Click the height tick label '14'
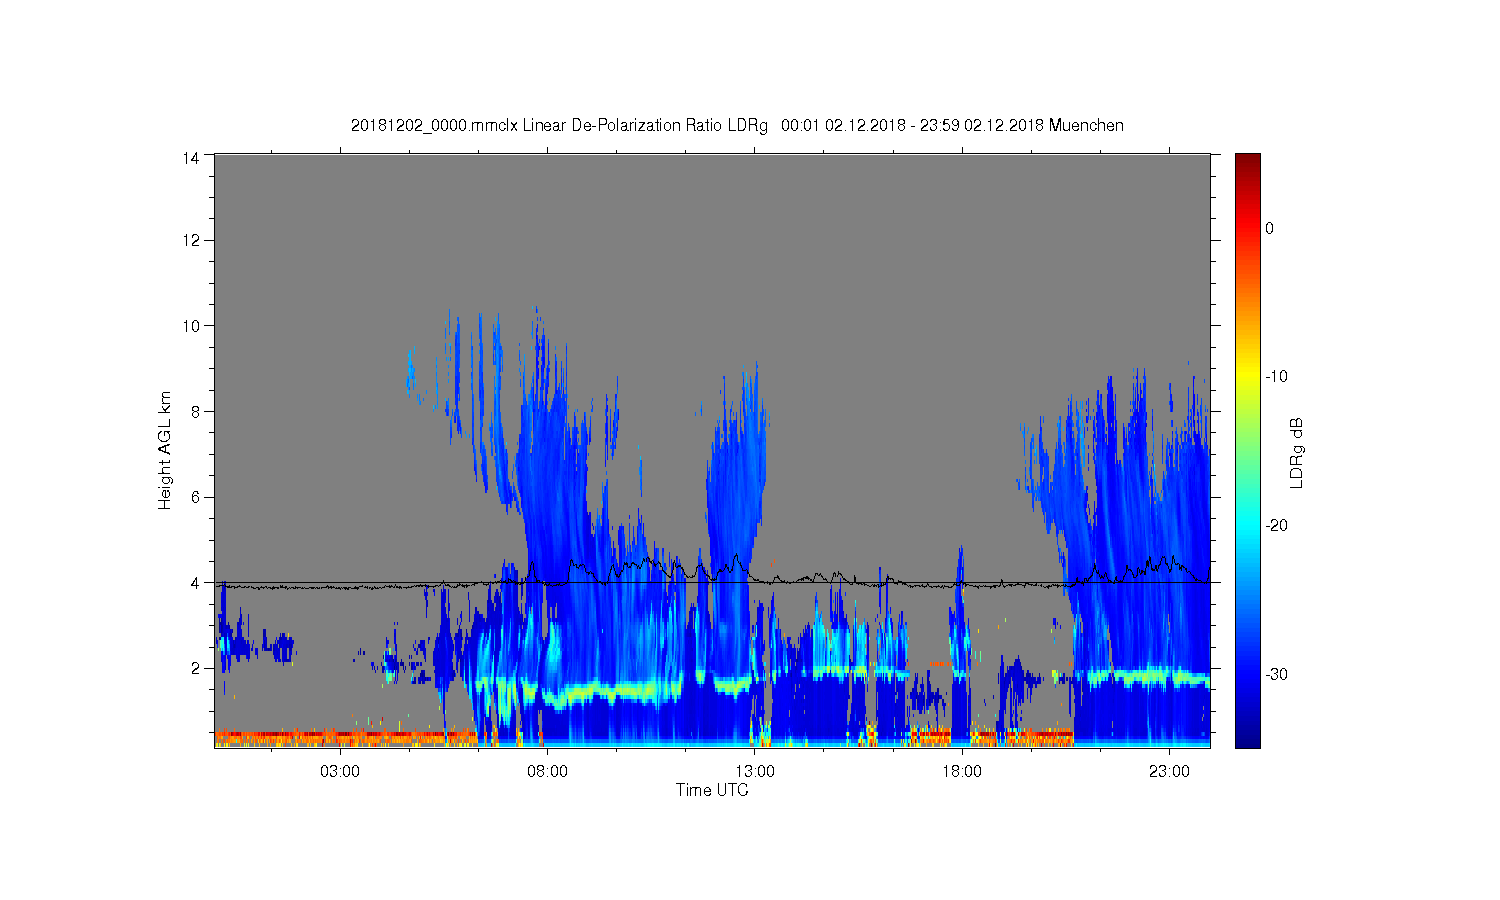 192,157
